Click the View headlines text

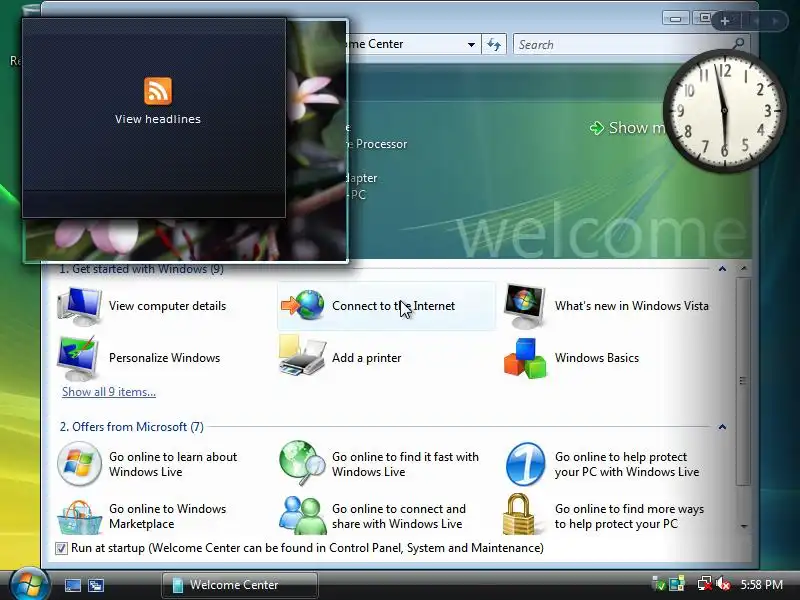(x=158, y=119)
